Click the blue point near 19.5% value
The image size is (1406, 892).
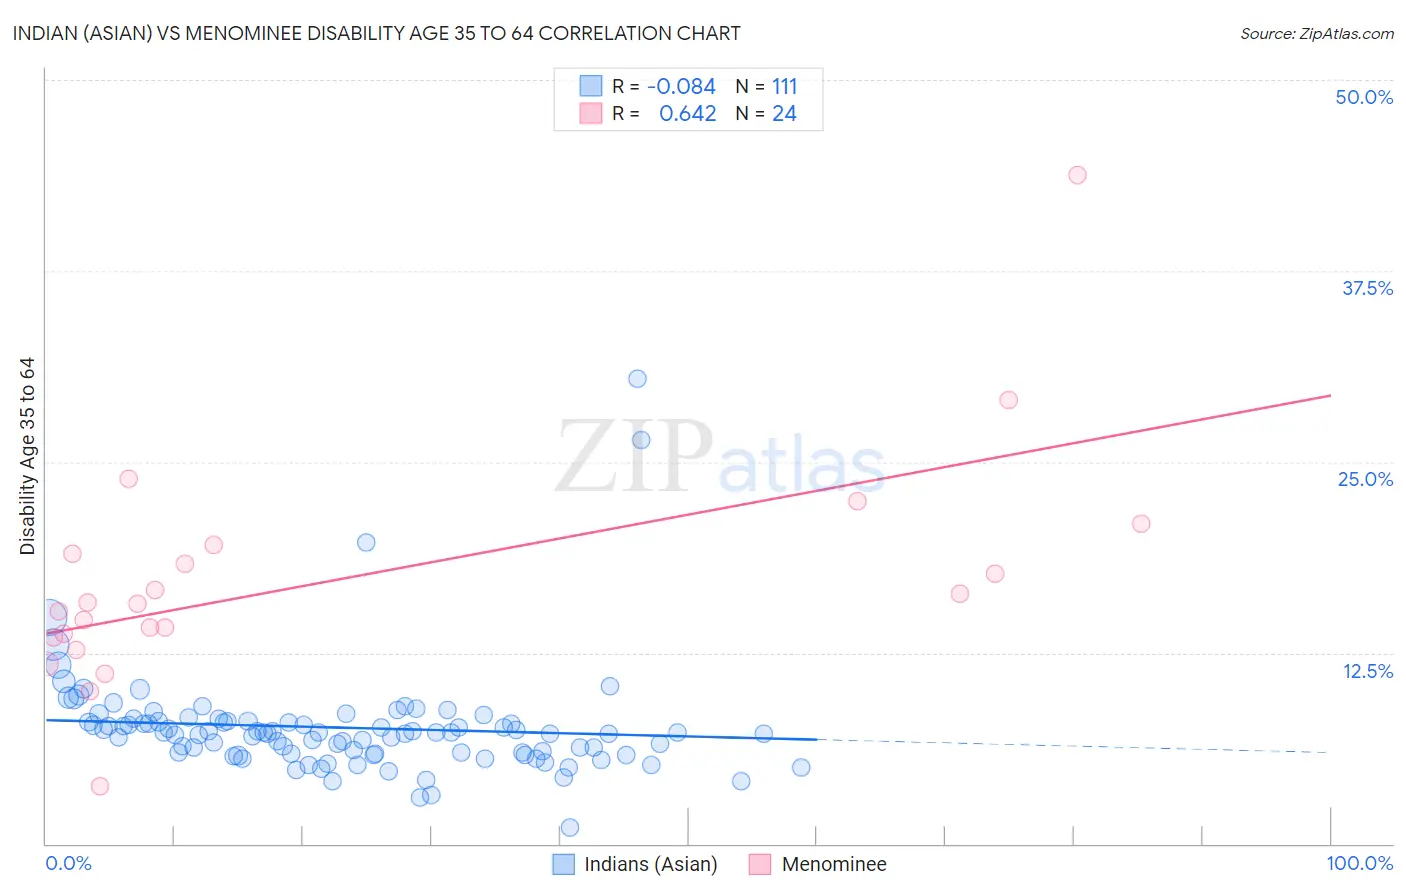366,542
